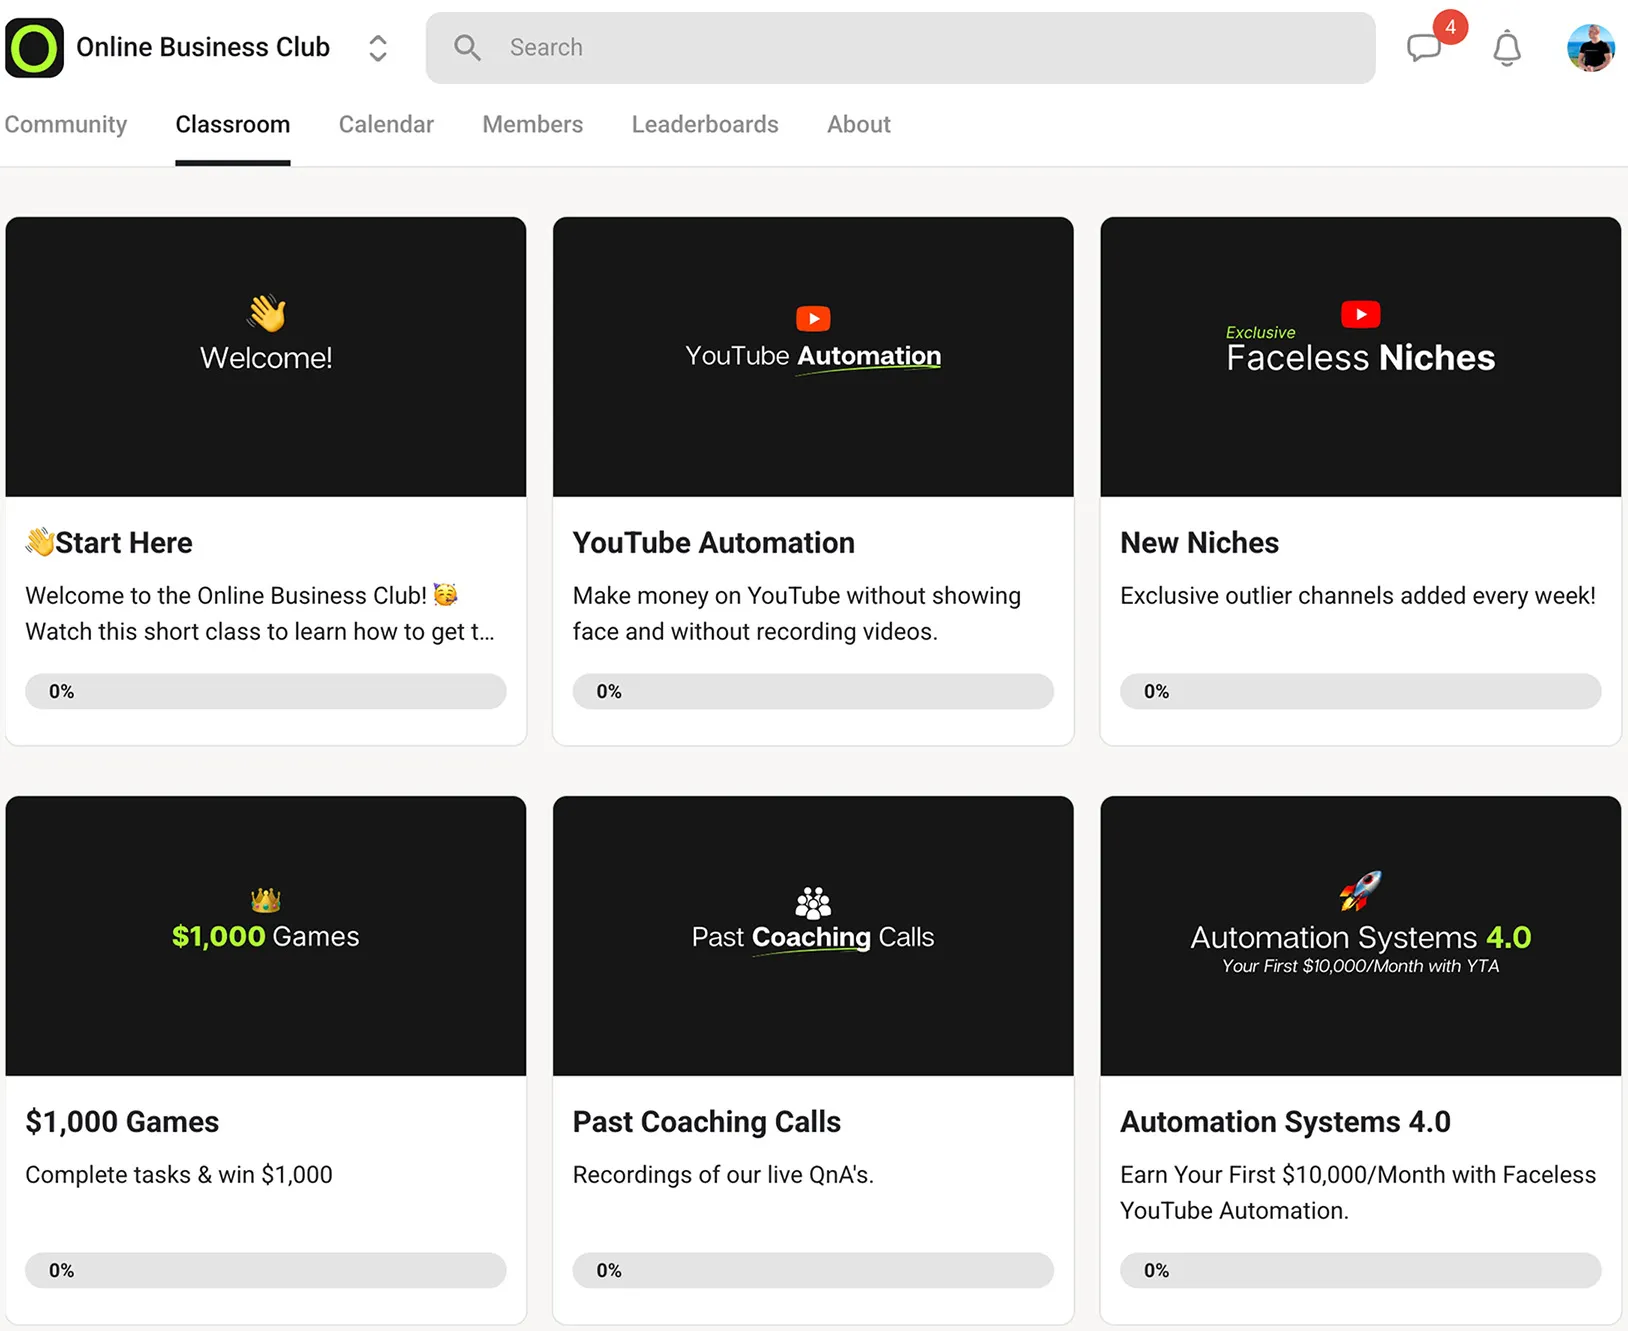Click the Automation Systems 4.0 title
This screenshot has width=1628, height=1331.
click(x=1286, y=1122)
